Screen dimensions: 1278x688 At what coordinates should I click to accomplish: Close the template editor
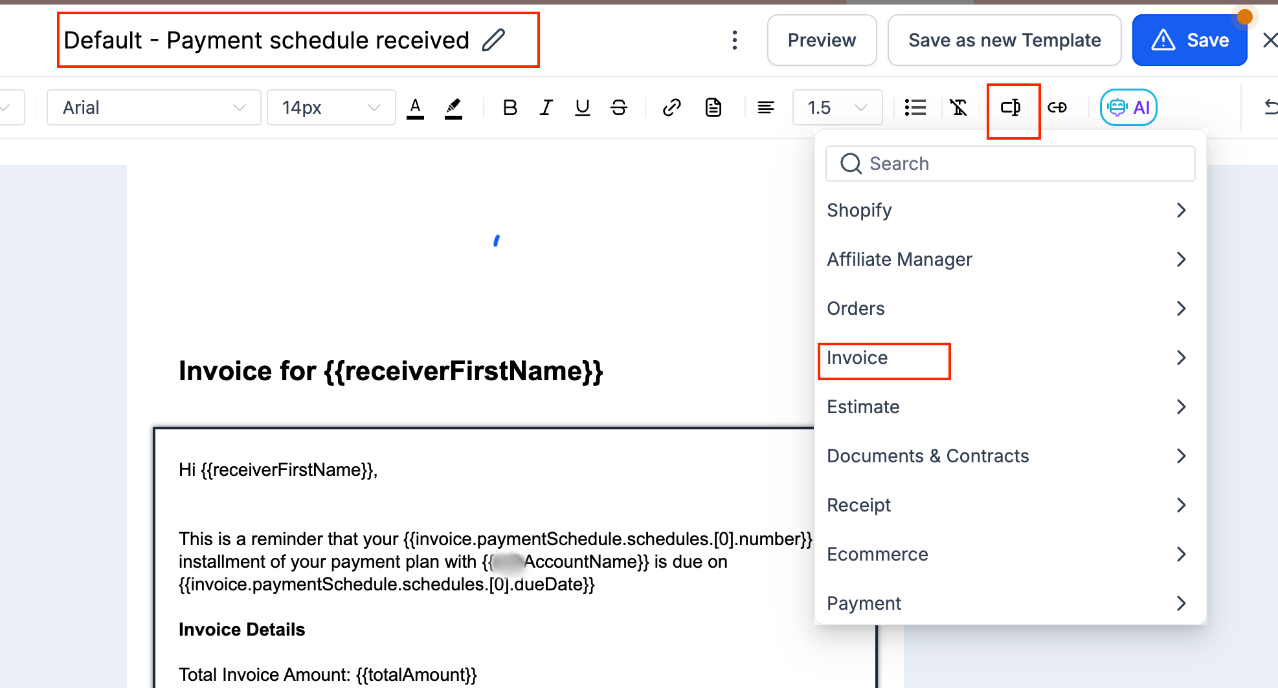tap(1269, 40)
